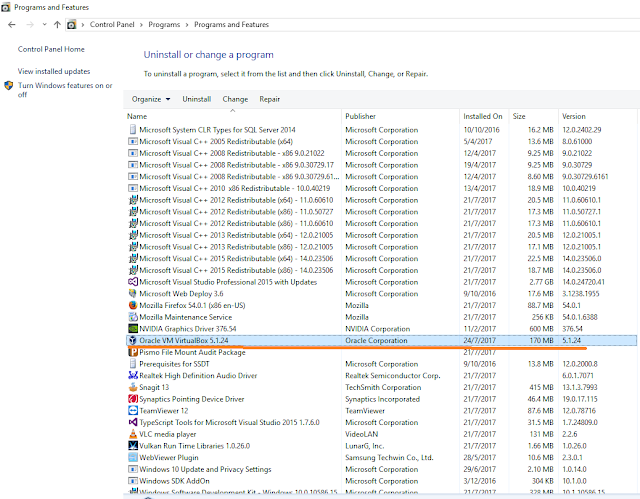Open Control Panel Home link

51,49
